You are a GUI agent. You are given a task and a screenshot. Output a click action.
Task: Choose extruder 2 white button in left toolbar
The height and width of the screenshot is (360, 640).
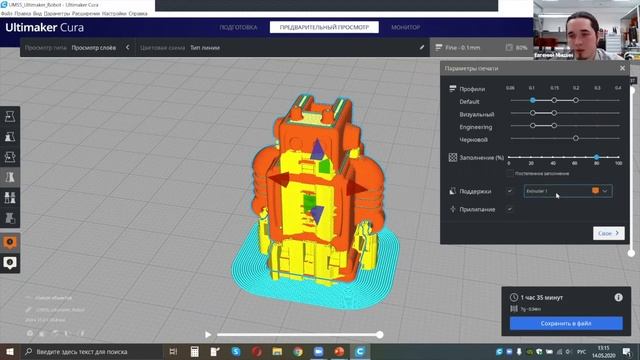[x=10, y=263]
